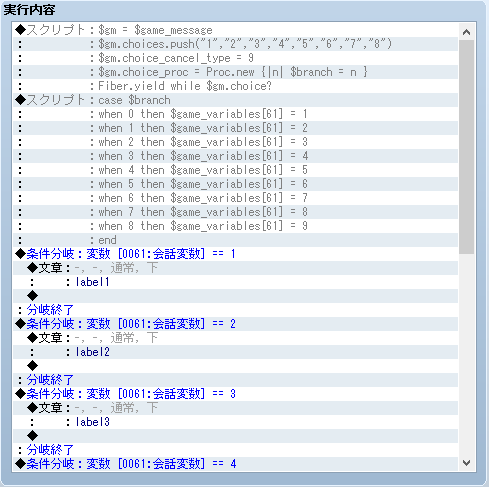Select the line 'when 6 then $game_variables[61] = 7'
Image resolution: width=489 pixels, height=487 pixels.
pos(236,198)
